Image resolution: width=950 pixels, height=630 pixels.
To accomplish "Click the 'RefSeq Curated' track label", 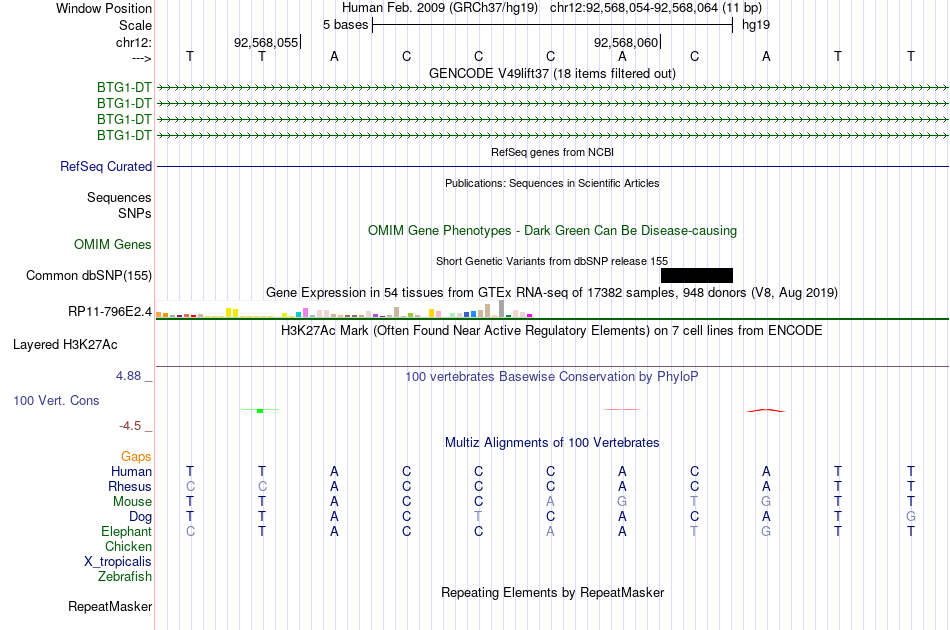I will tap(106, 167).
